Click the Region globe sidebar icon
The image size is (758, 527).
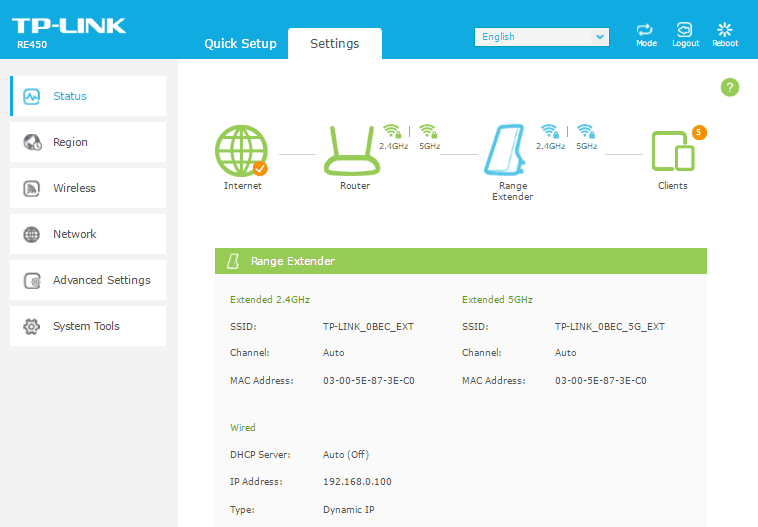click(32, 142)
